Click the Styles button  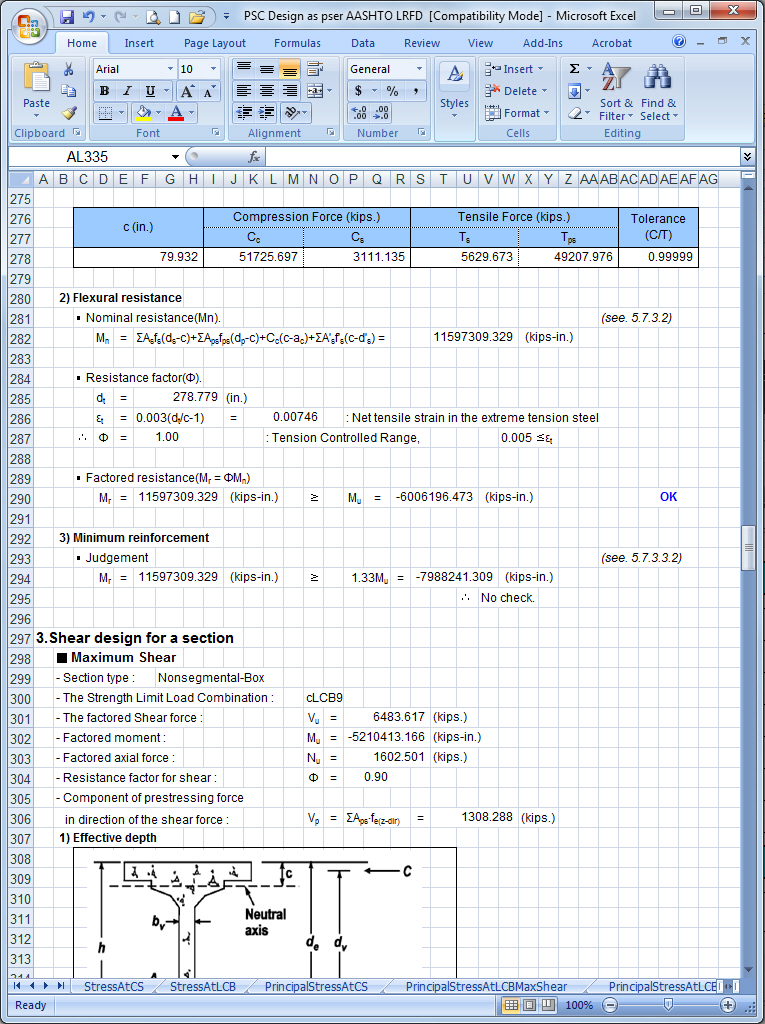click(454, 90)
